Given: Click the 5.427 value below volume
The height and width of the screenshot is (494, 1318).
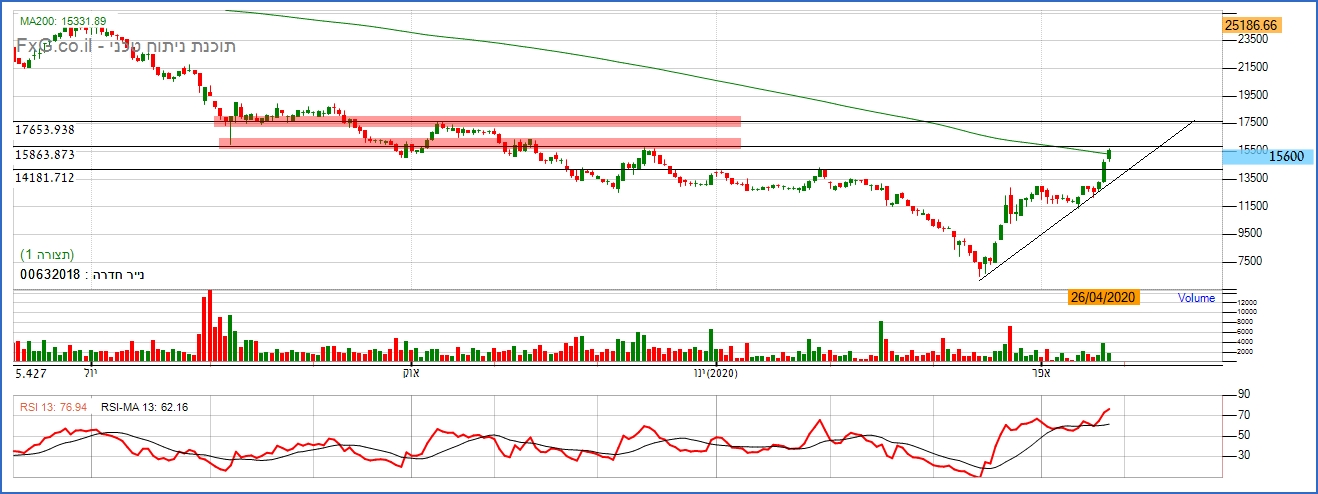Looking at the screenshot, I should tap(30, 373).
